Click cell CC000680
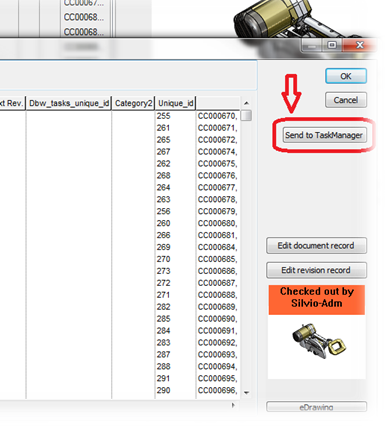 [218, 223]
